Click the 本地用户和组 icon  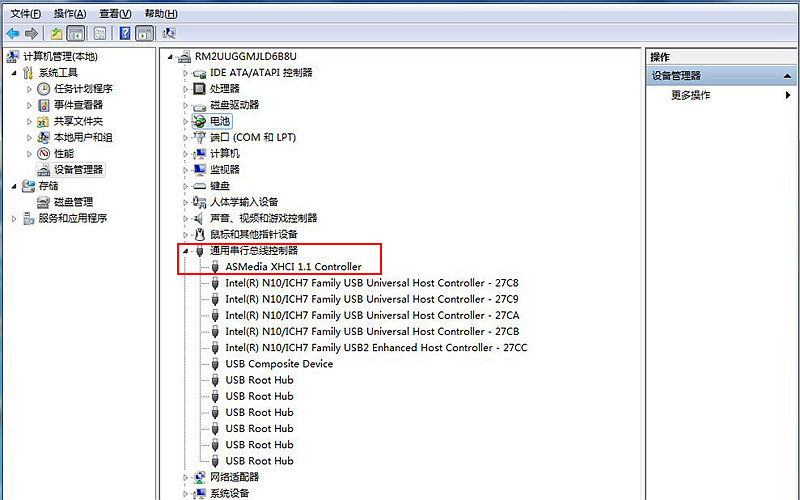tap(44, 138)
